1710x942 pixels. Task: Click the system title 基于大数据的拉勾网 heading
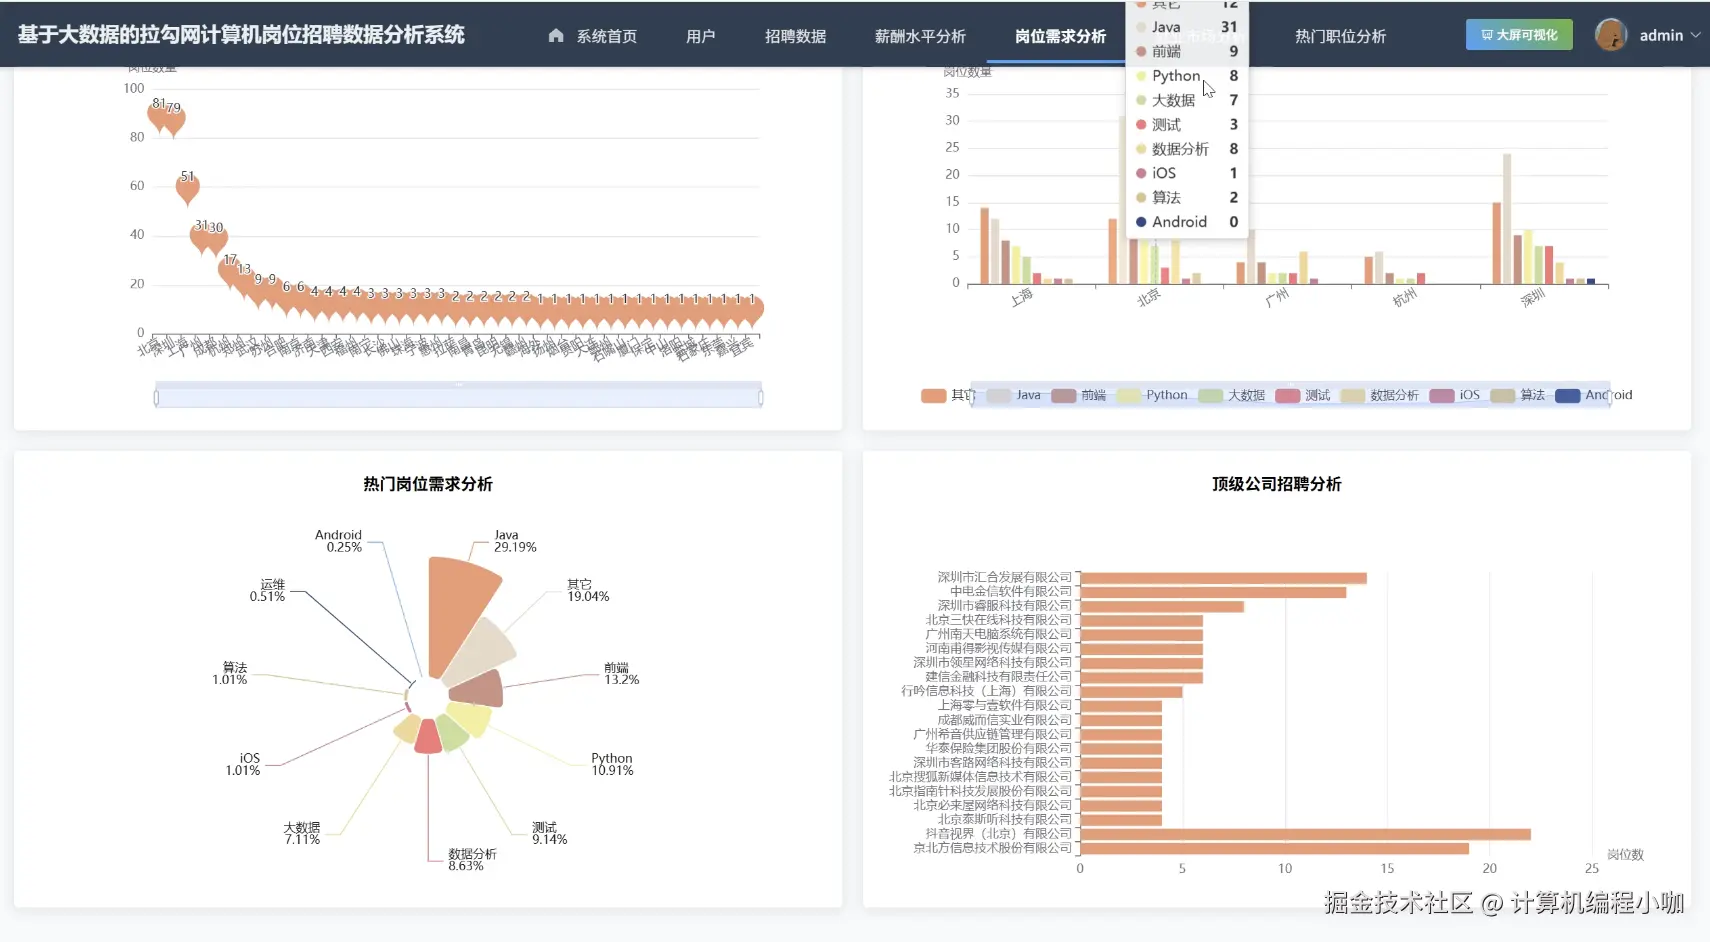click(x=241, y=35)
